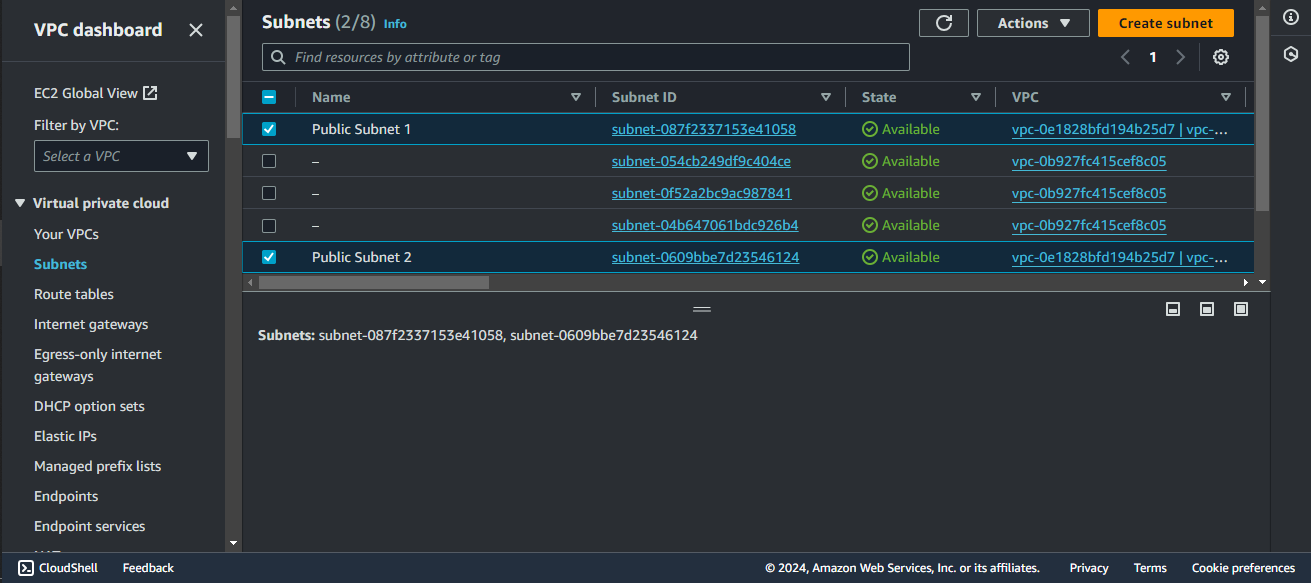Click the sidebar scroll down arrow
Screen dimensions: 1311x583
tap(233, 544)
